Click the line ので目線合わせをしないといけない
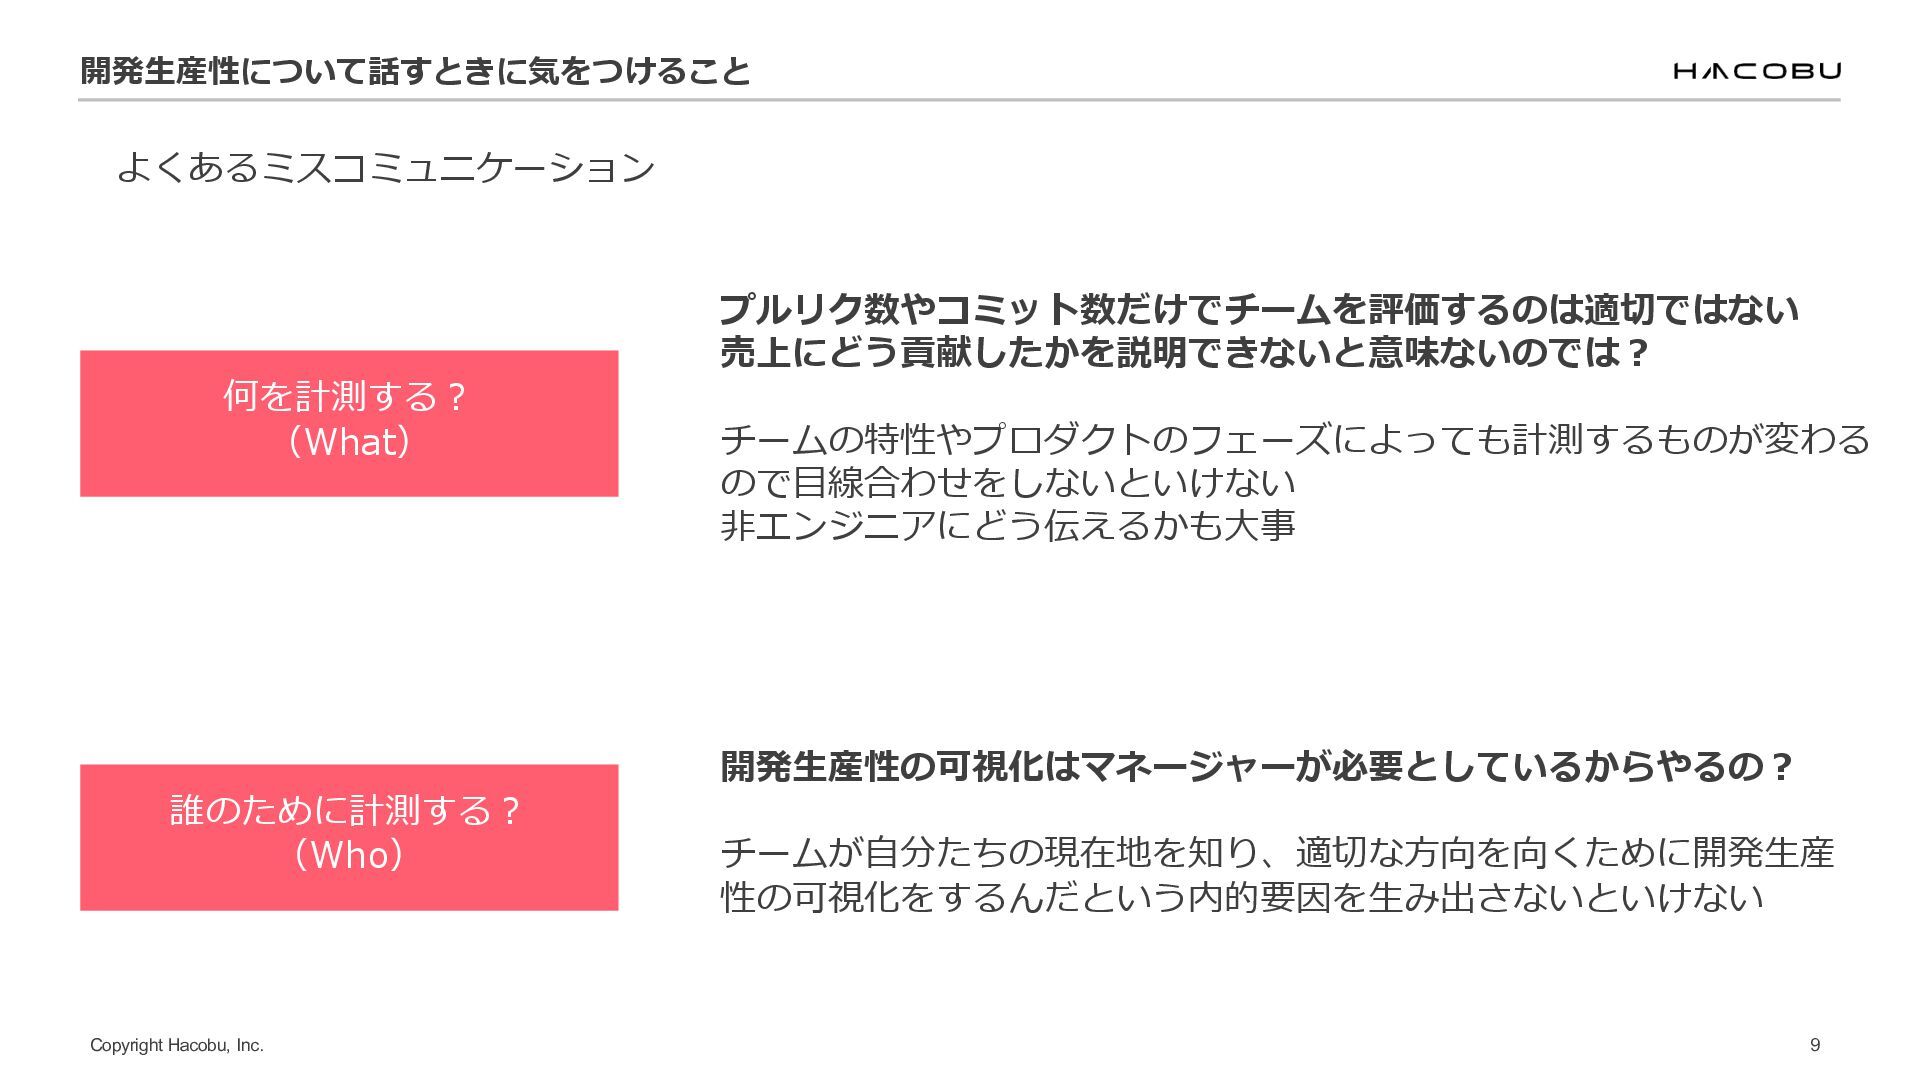The height and width of the screenshot is (1080, 1920). pyautogui.click(x=1008, y=483)
